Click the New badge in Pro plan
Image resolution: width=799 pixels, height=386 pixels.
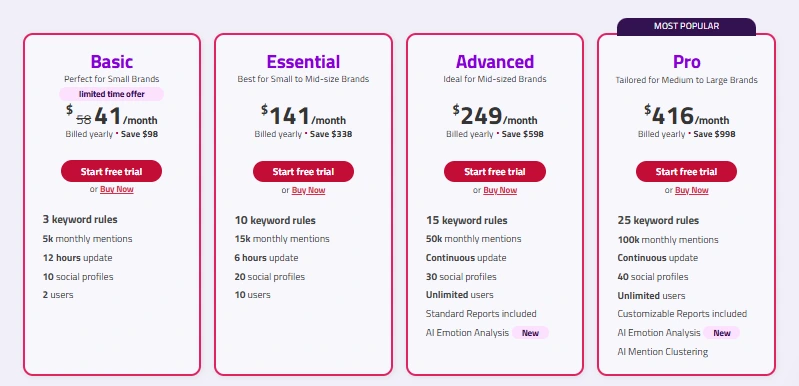[x=722, y=333]
